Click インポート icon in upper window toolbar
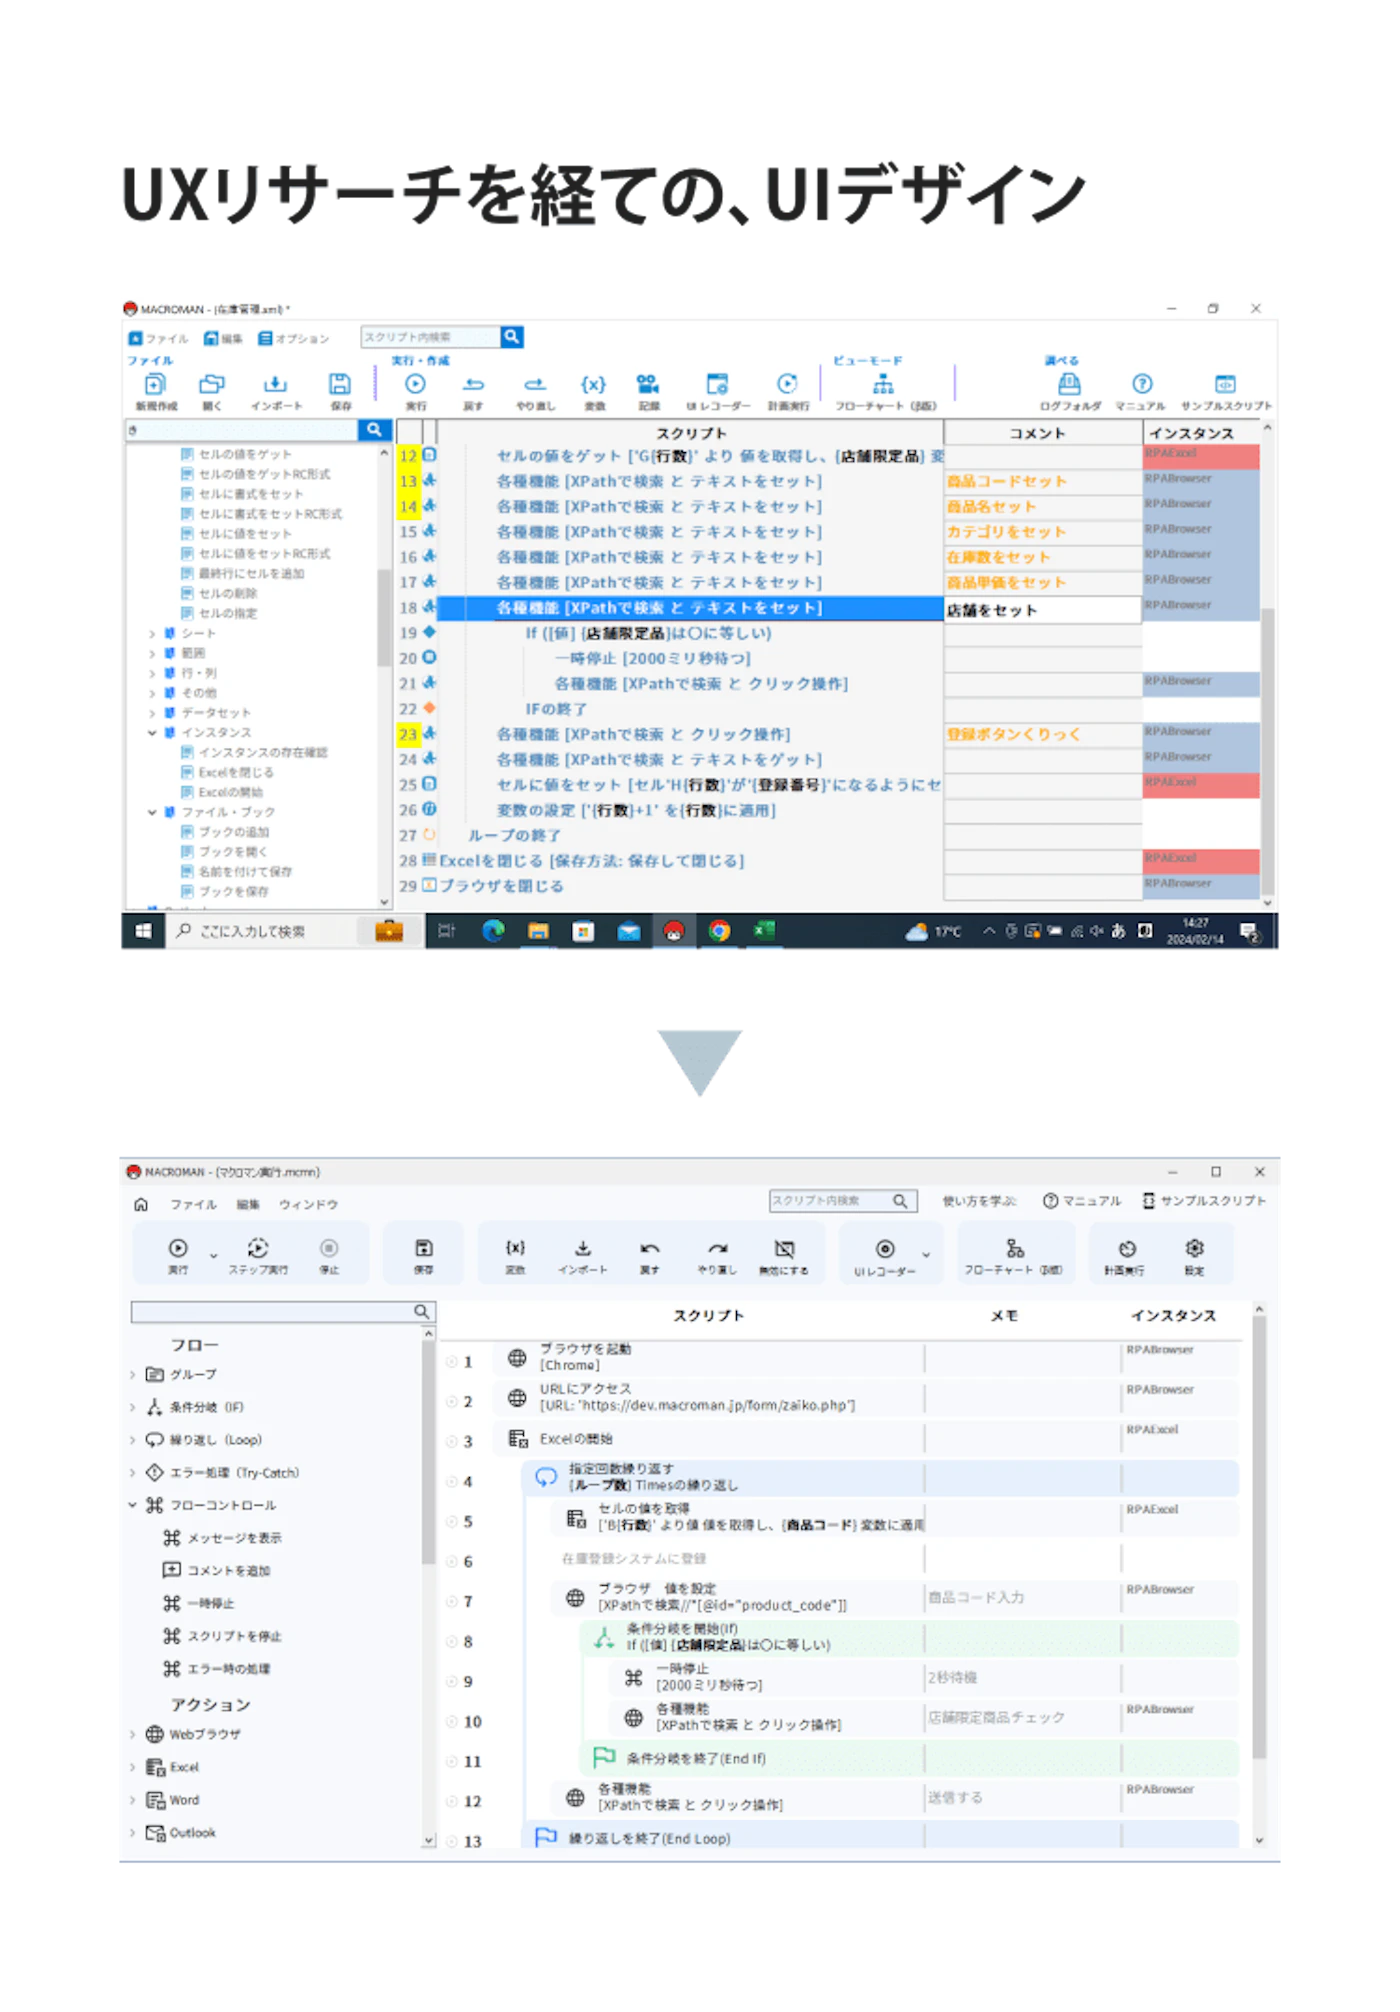This screenshot has height=2012, width=1400. pos(276,384)
